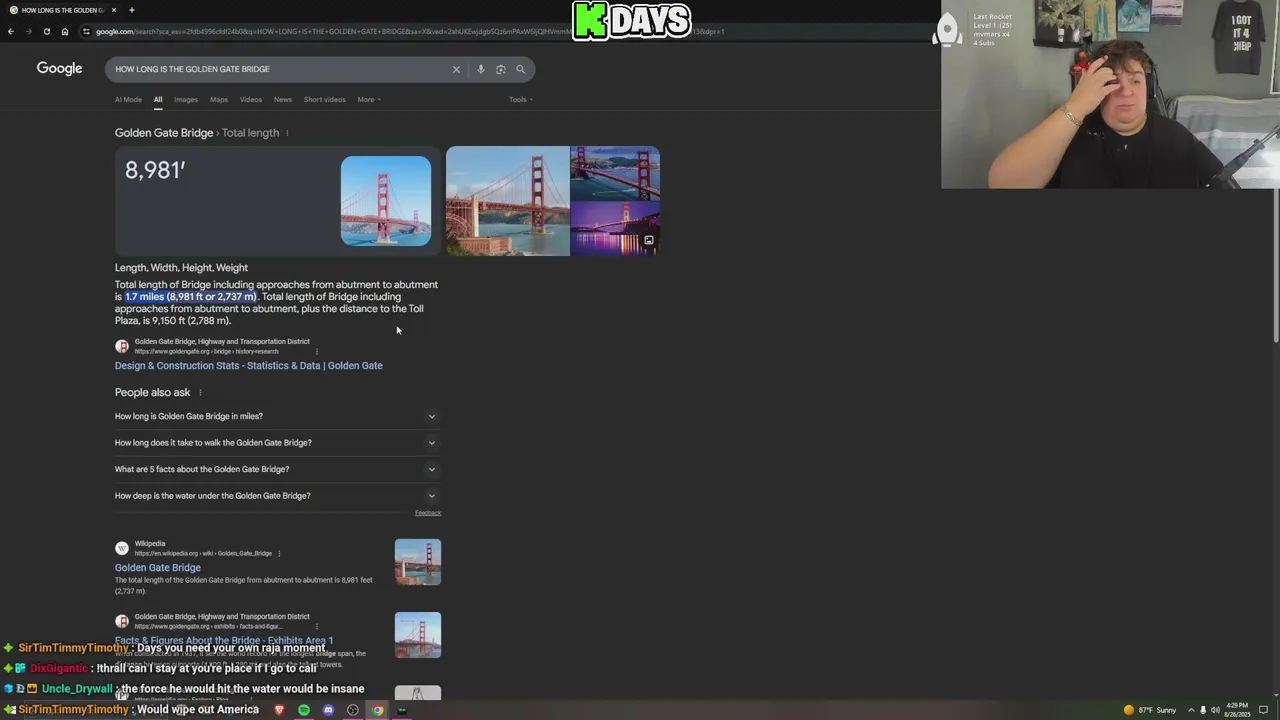Open options dots for Wikipedia result
1280x720 pixels.
(279, 553)
